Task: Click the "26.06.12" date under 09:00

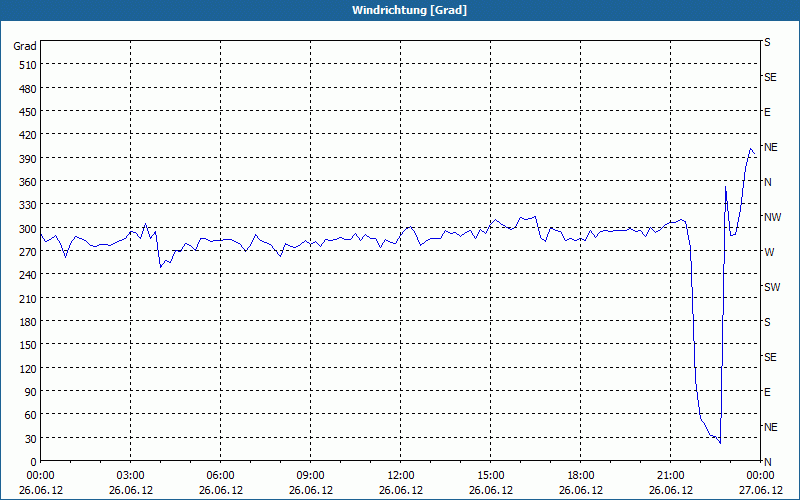Action: click(310, 490)
